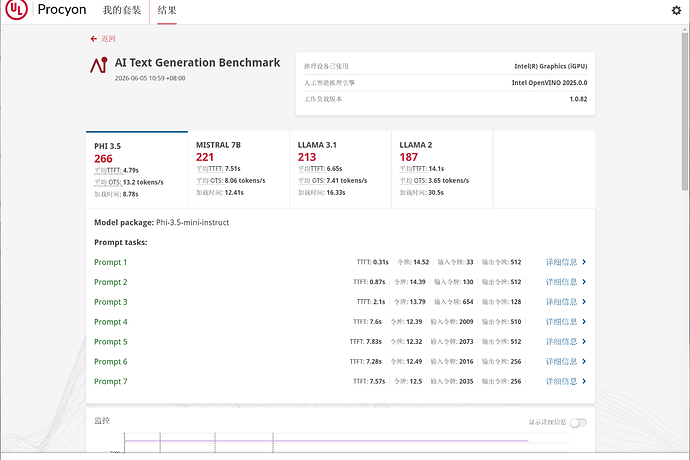Click the red back arrow icon
Screen dimensions: 690x460
coord(93,39)
